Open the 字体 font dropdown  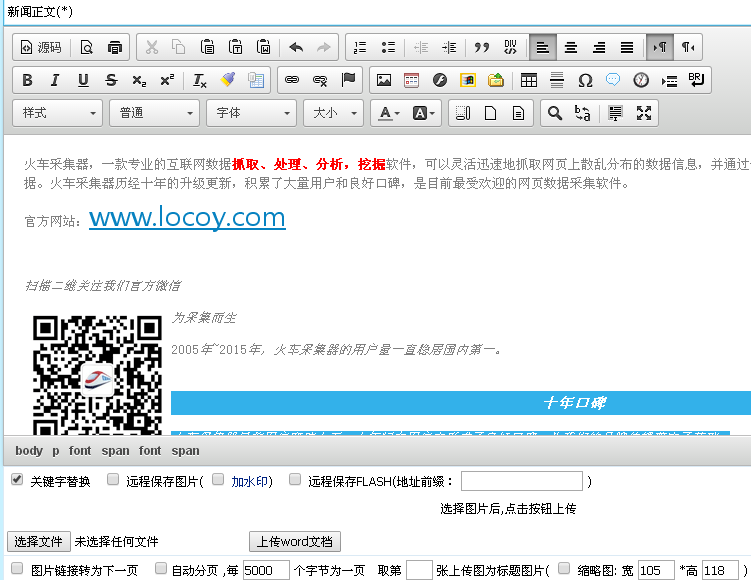tap(251, 113)
